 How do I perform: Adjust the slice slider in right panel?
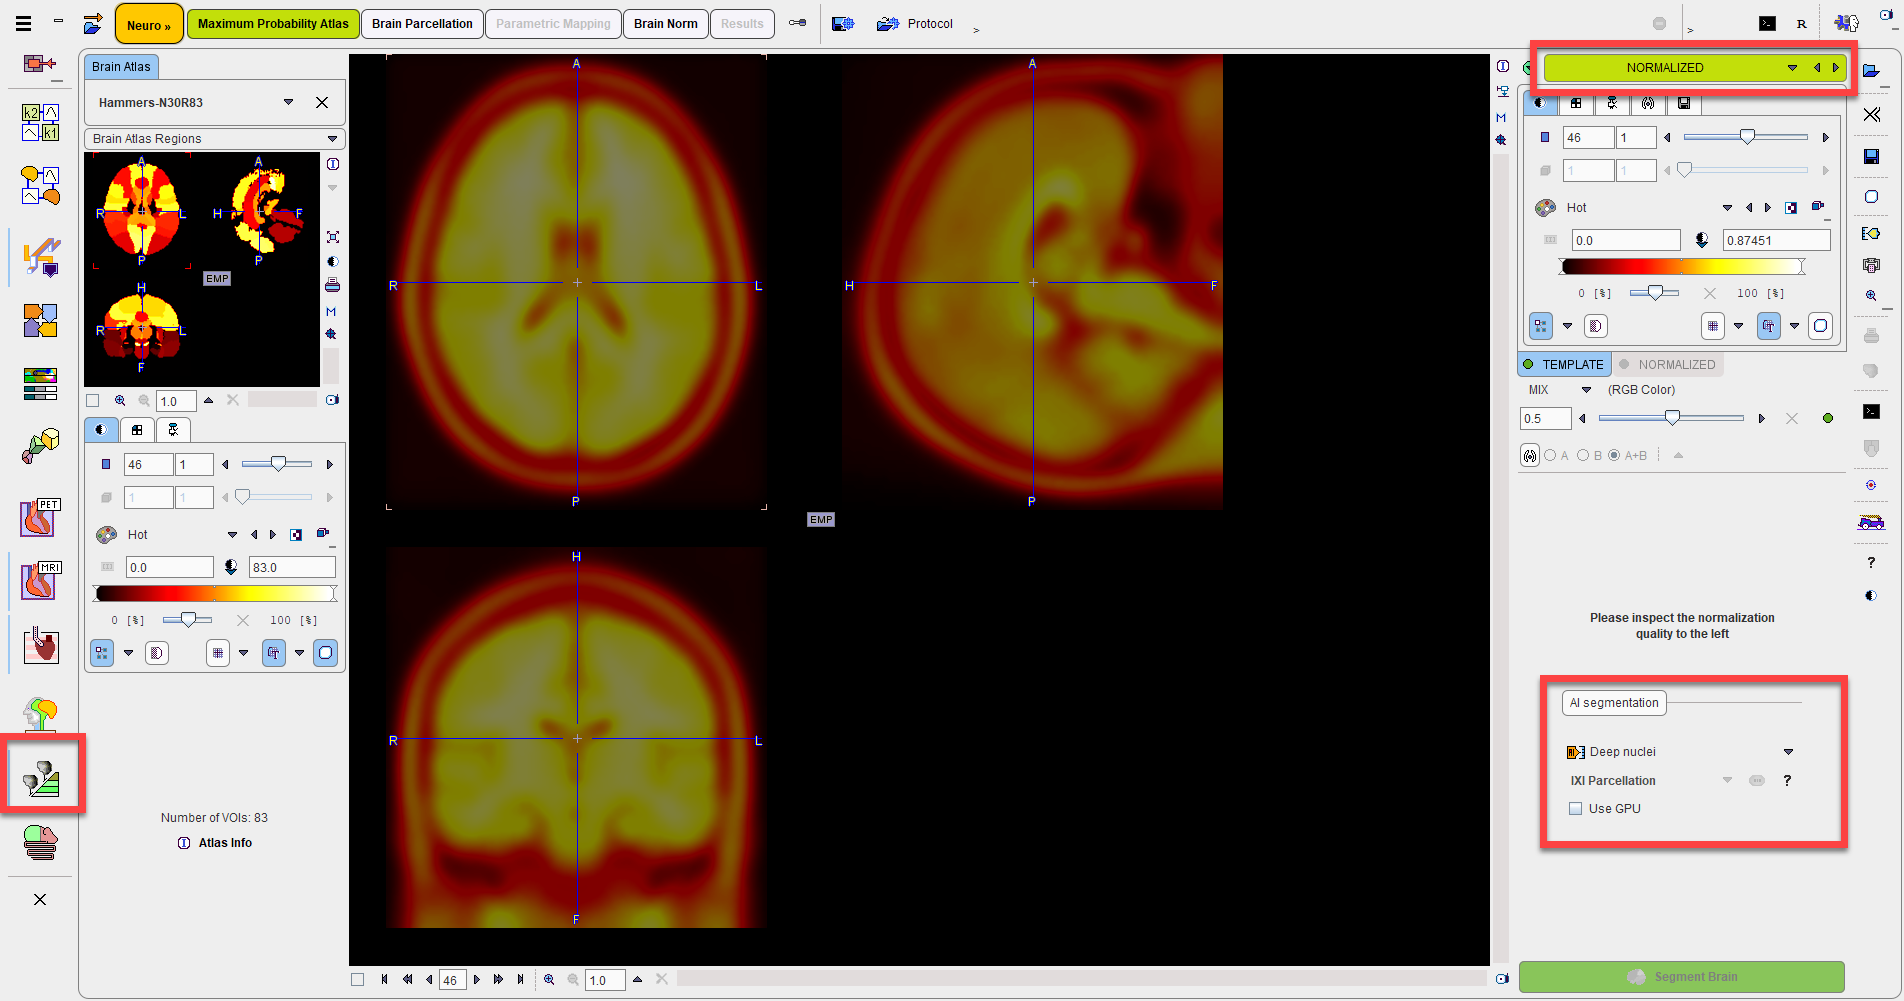(x=1746, y=137)
